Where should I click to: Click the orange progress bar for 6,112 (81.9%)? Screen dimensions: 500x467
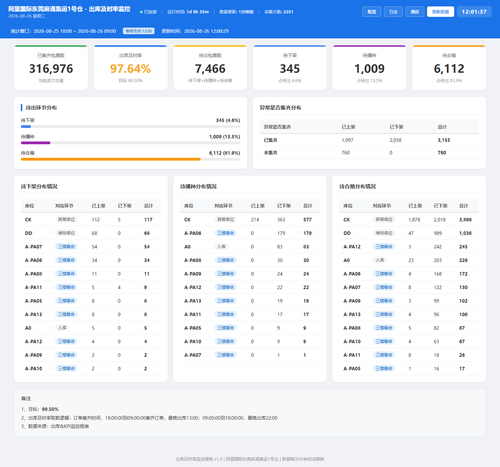click(x=111, y=159)
